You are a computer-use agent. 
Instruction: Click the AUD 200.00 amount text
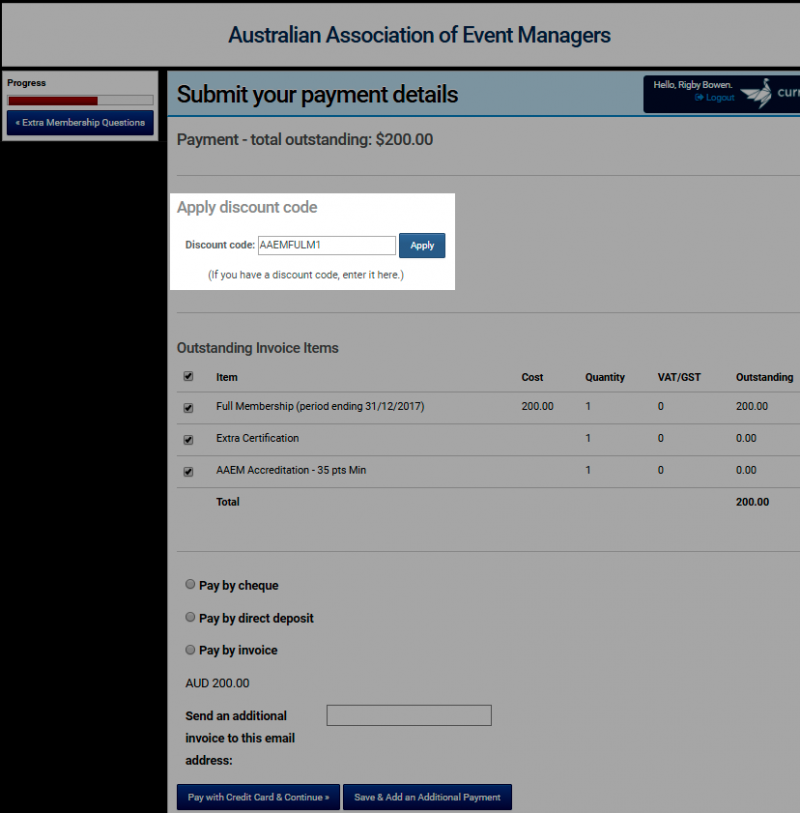(217, 683)
